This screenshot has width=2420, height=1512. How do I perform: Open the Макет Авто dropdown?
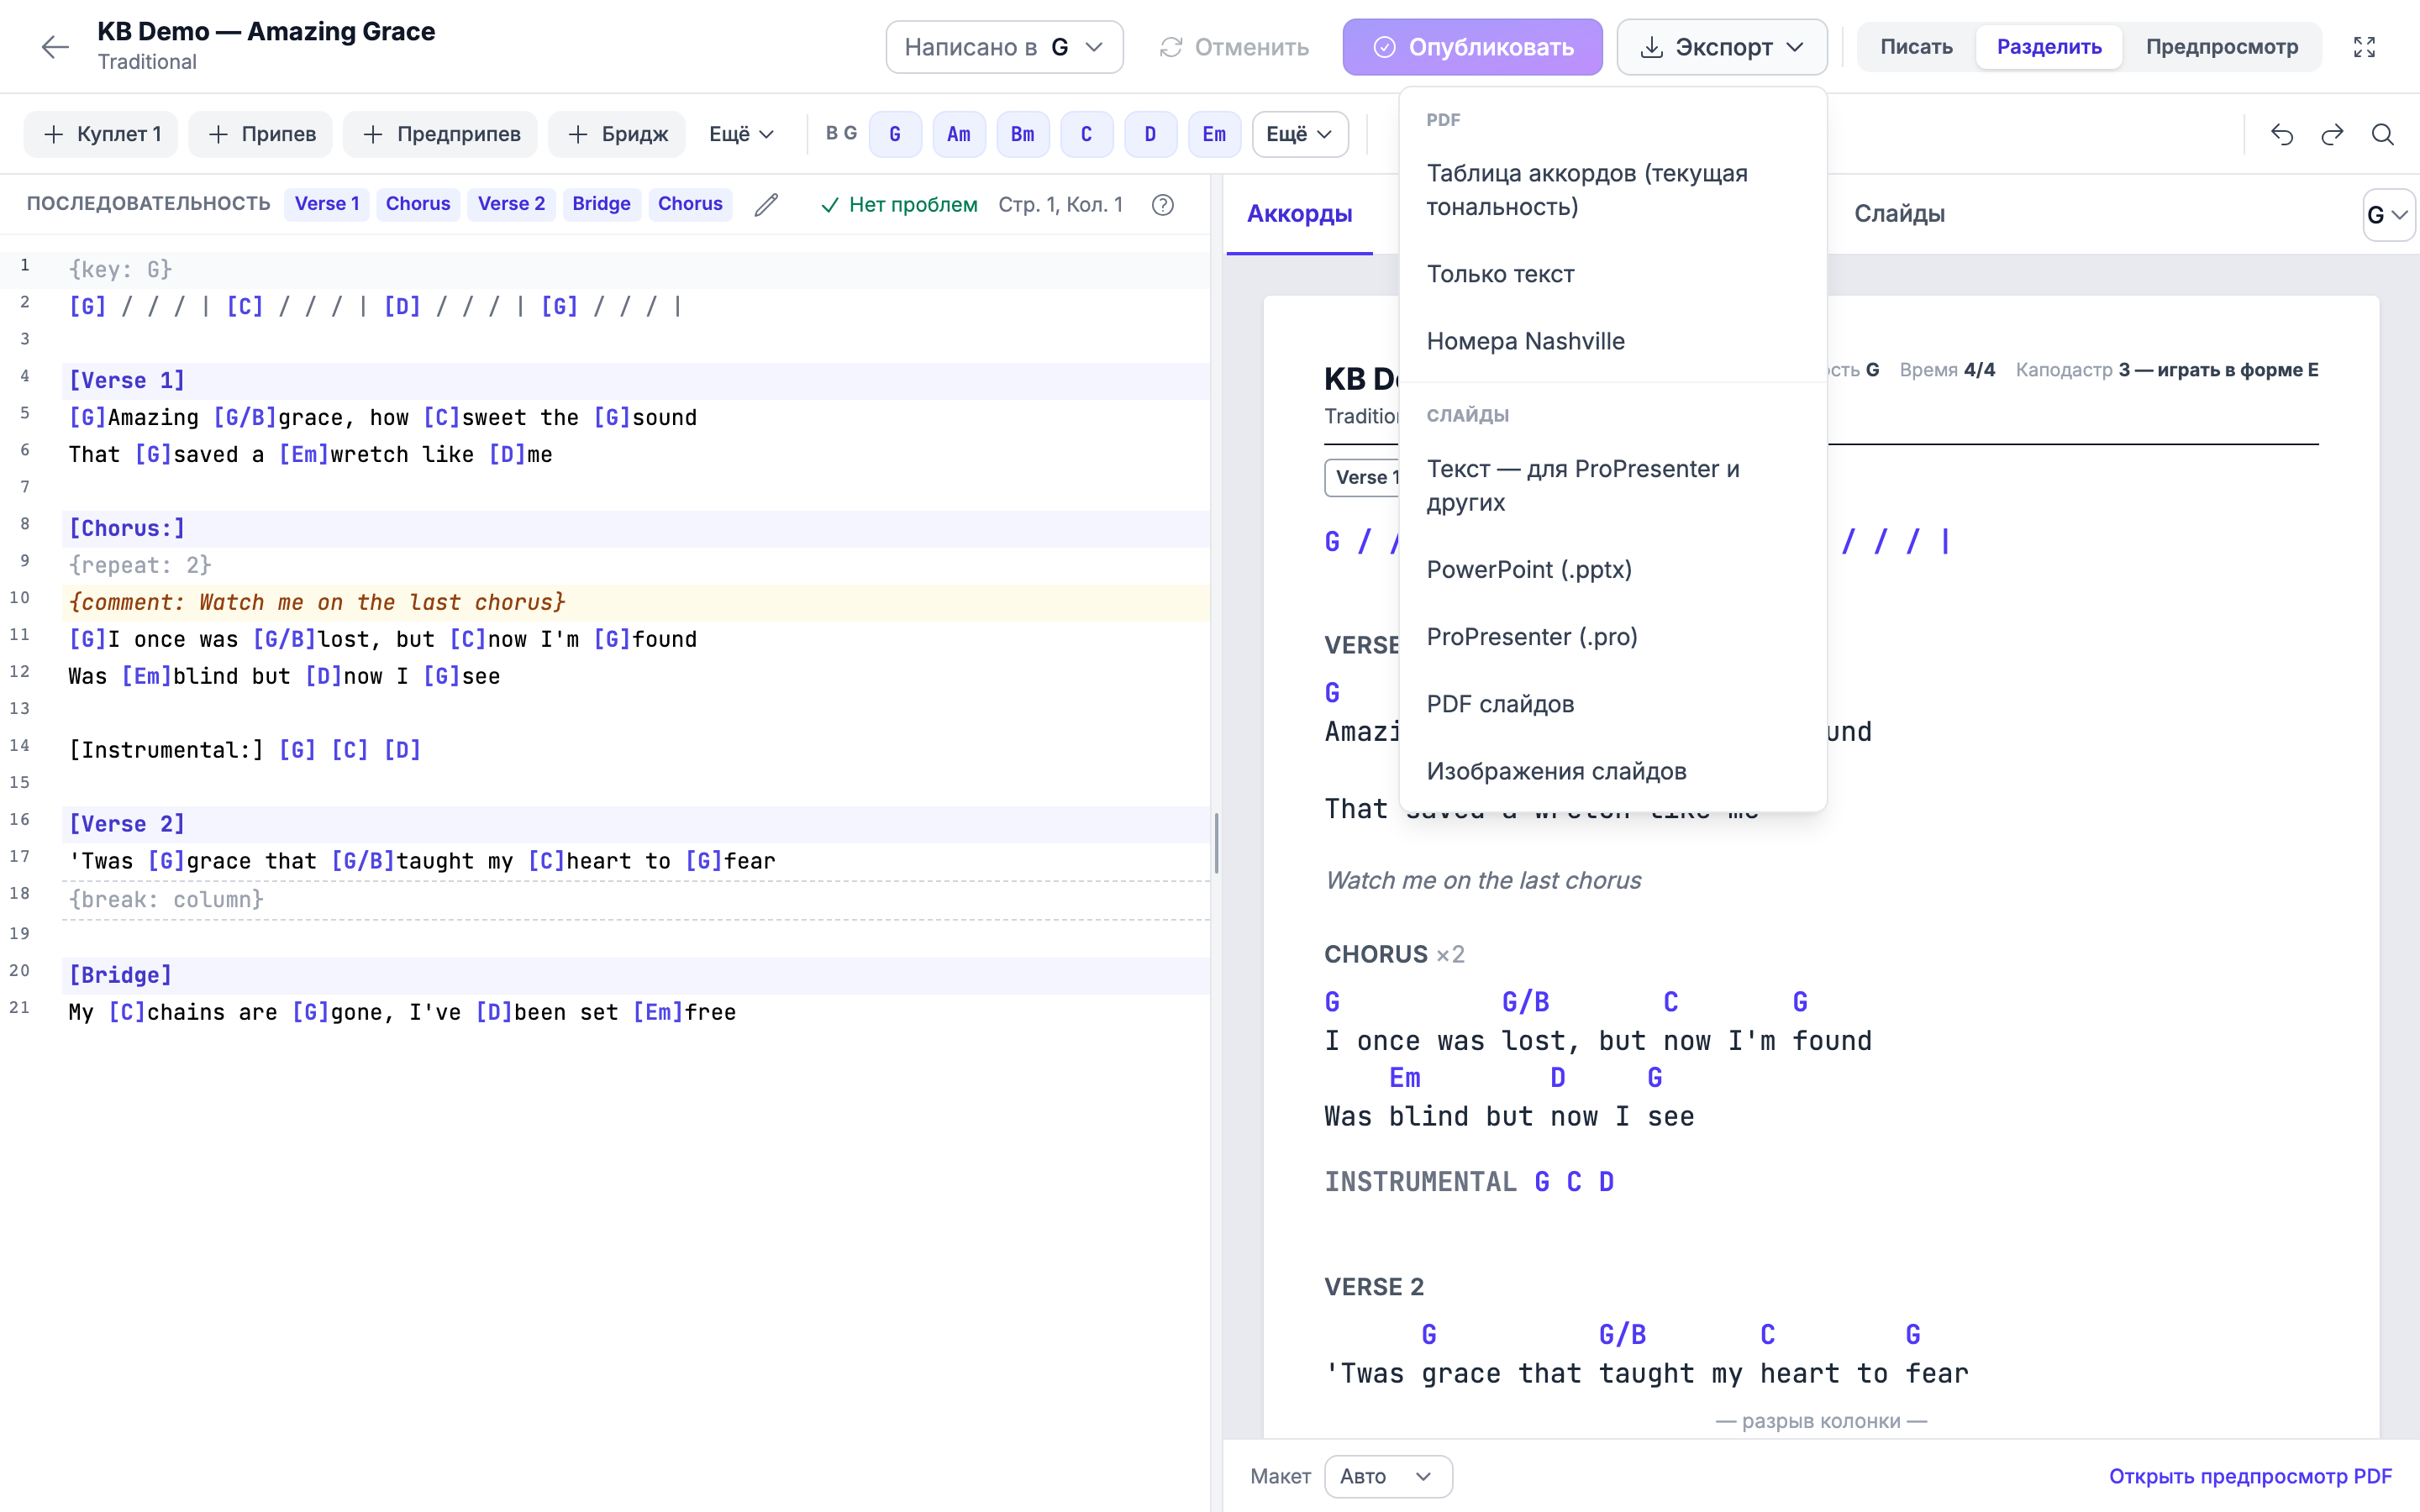pyautogui.click(x=1388, y=1476)
